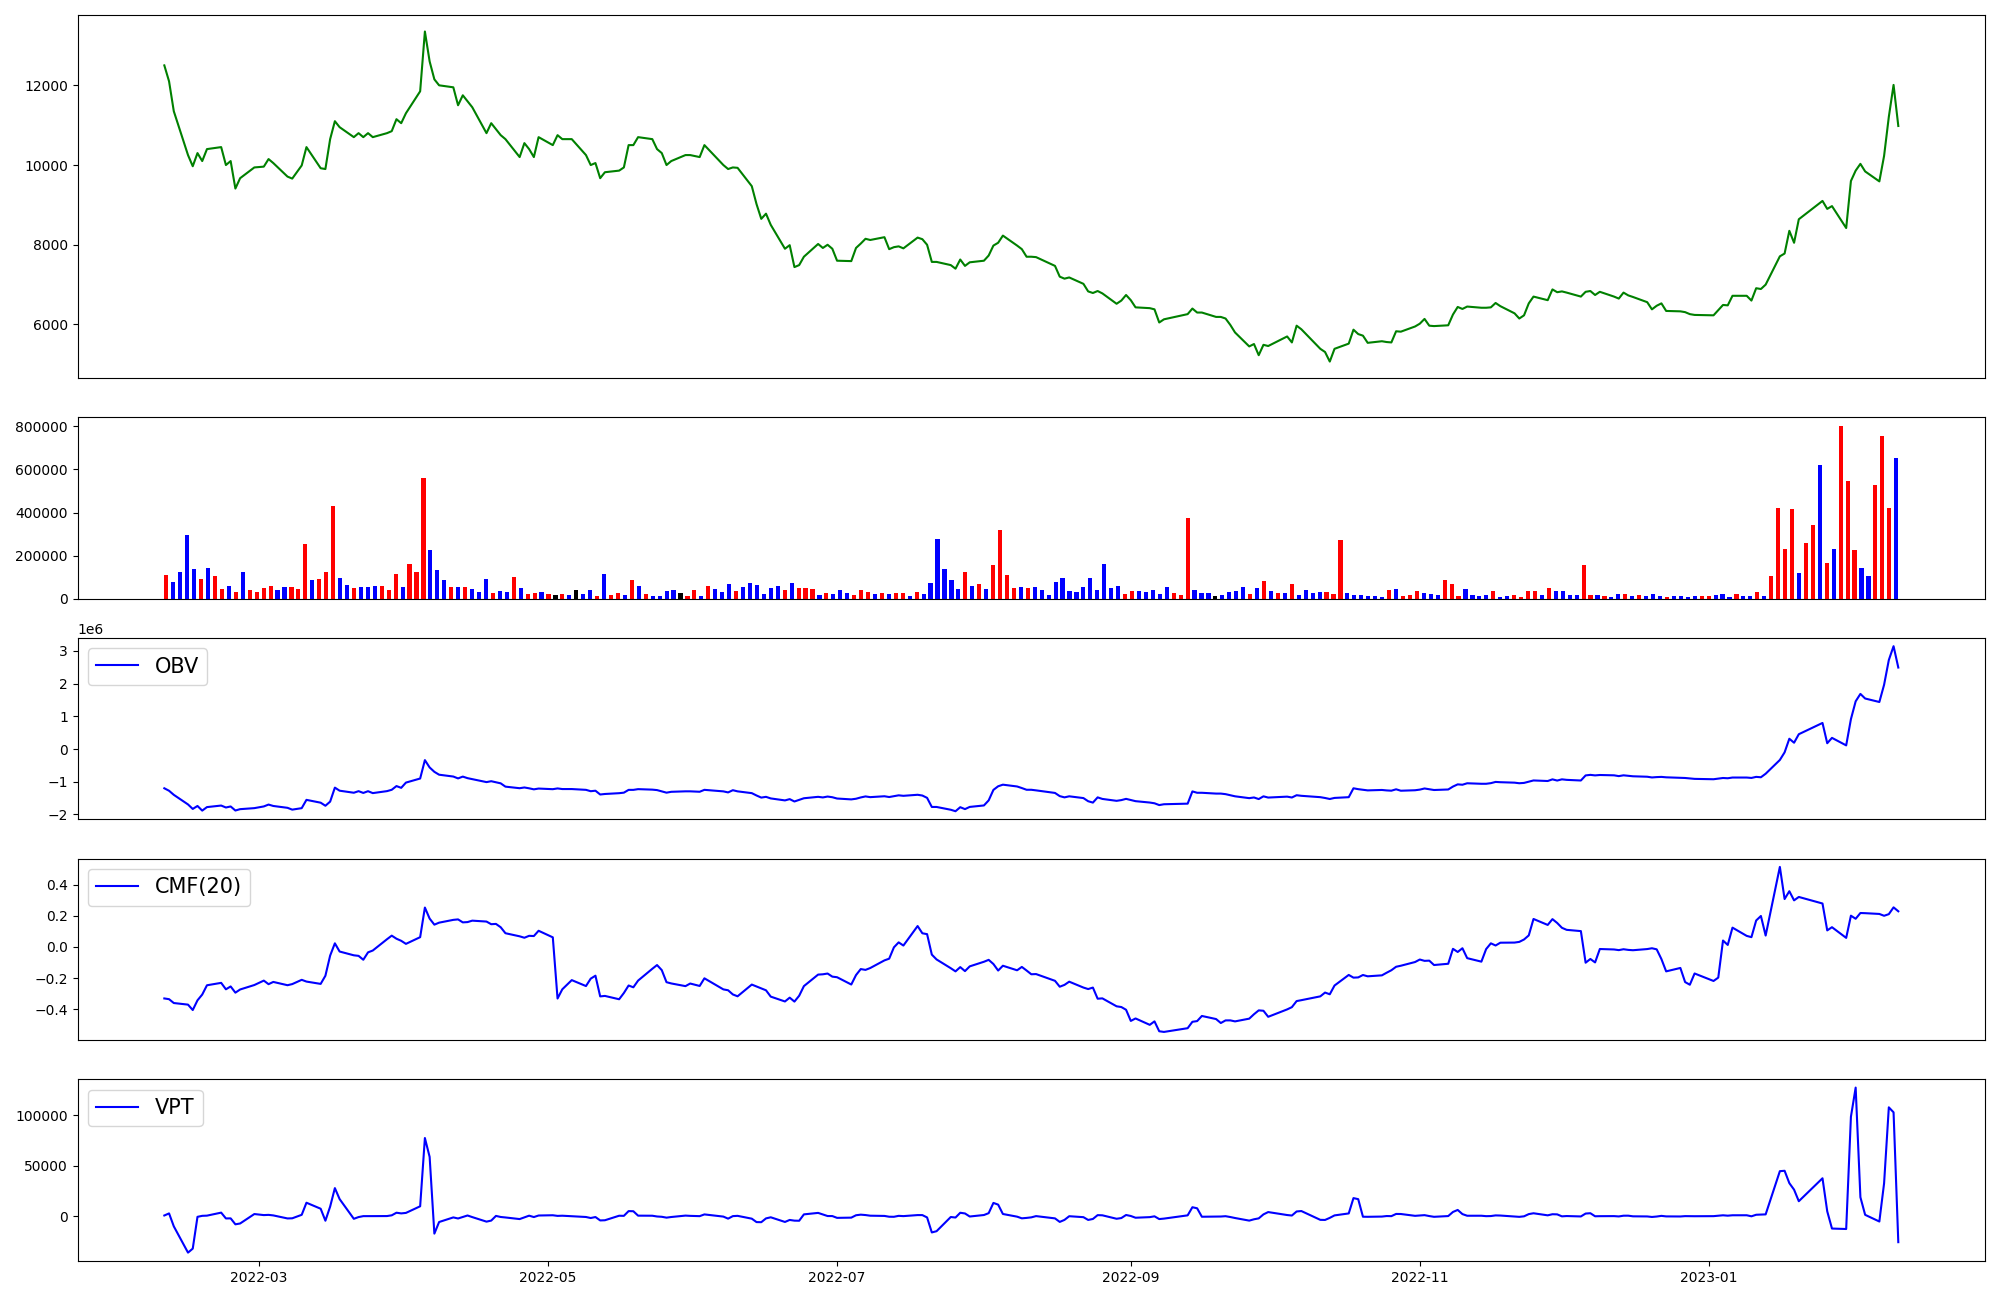Click the 800000 volume axis label
The height and width of the screenshot is (1300, 2000).
[x=43, y=427]
